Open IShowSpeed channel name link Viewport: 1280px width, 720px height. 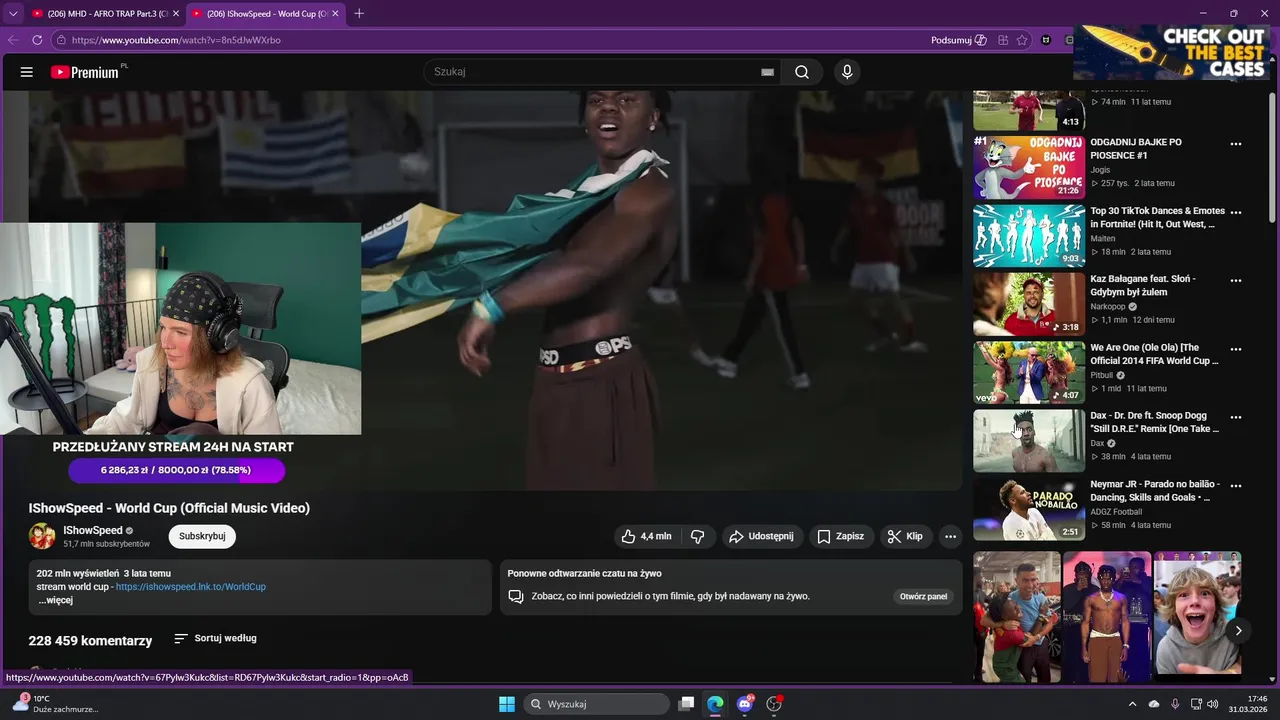pyautogui.click(x=93, y=530)
